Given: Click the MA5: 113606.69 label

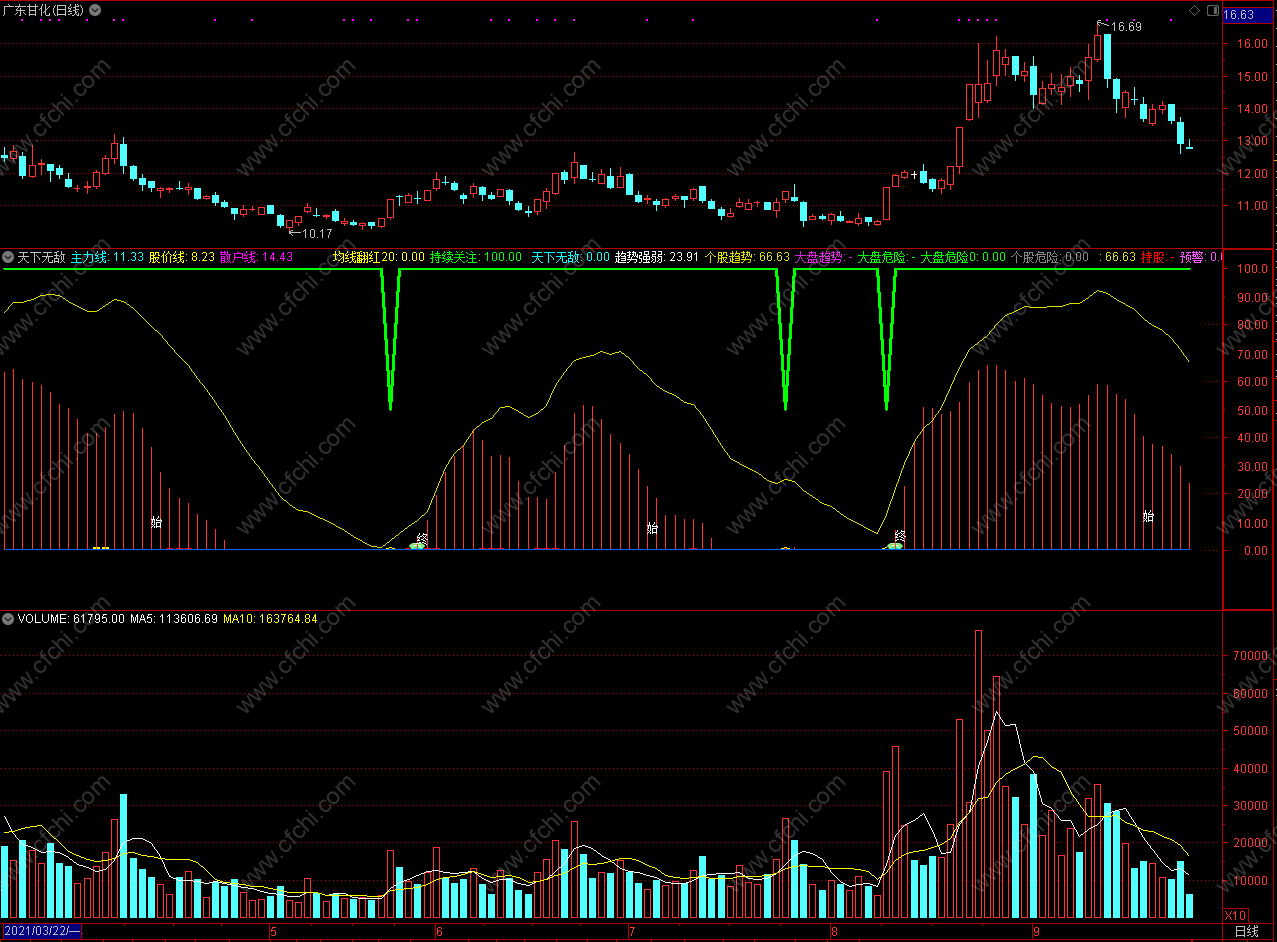Looking at the screenshot, I should pos(174,619).
